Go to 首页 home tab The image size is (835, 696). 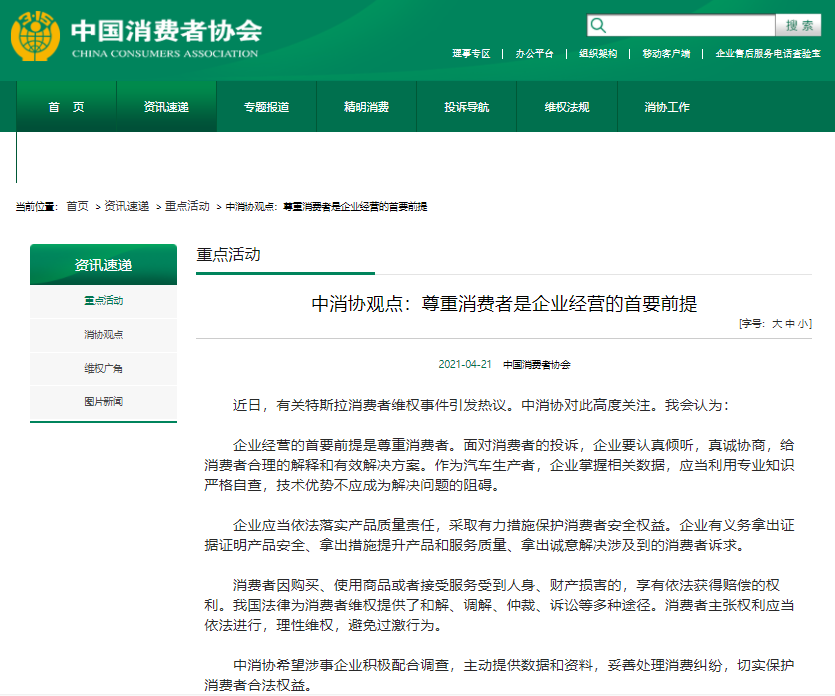pos(60,105)
